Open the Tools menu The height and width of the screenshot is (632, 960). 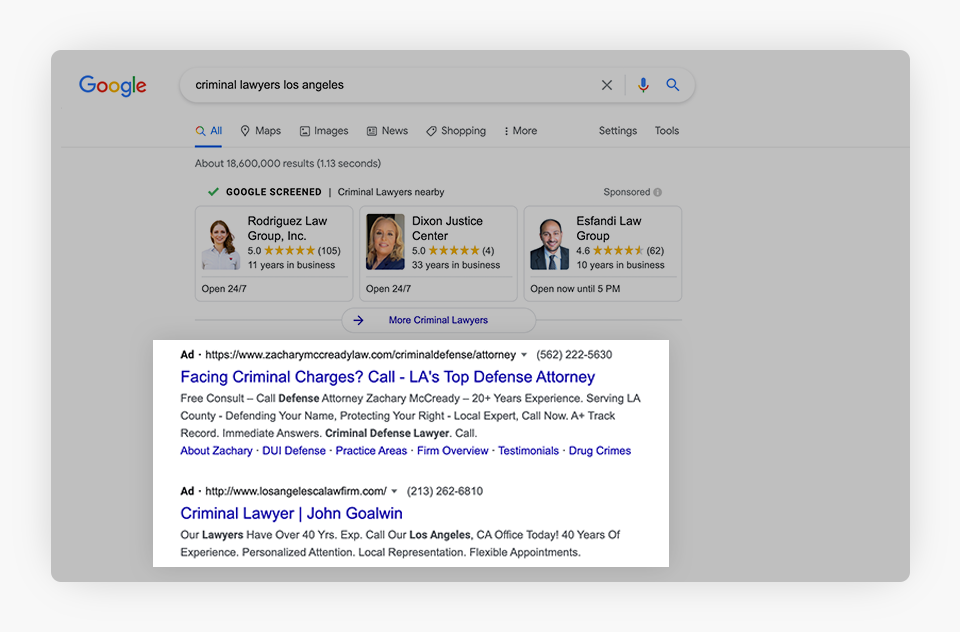667,131
